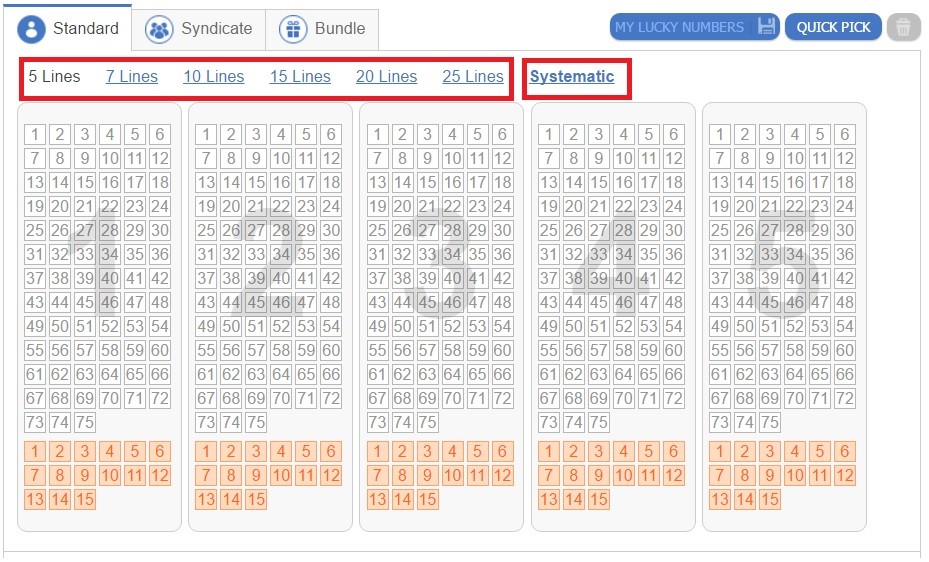Choose the 10 Lines link

tap(213, 76)
